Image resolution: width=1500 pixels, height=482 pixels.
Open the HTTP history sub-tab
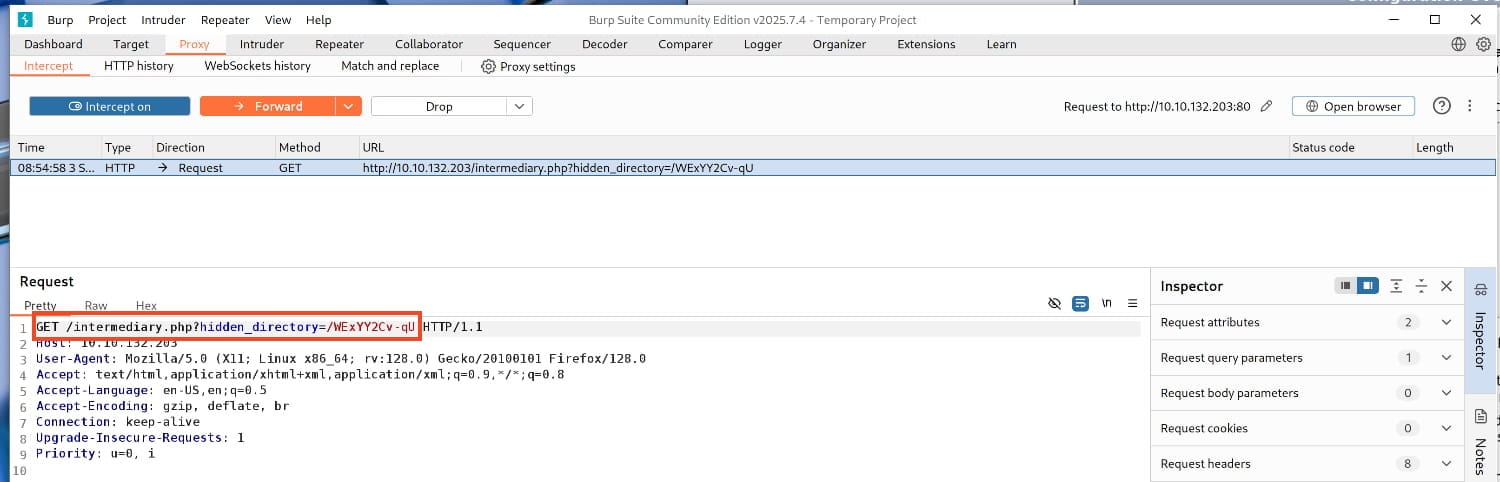pos(139,66)
